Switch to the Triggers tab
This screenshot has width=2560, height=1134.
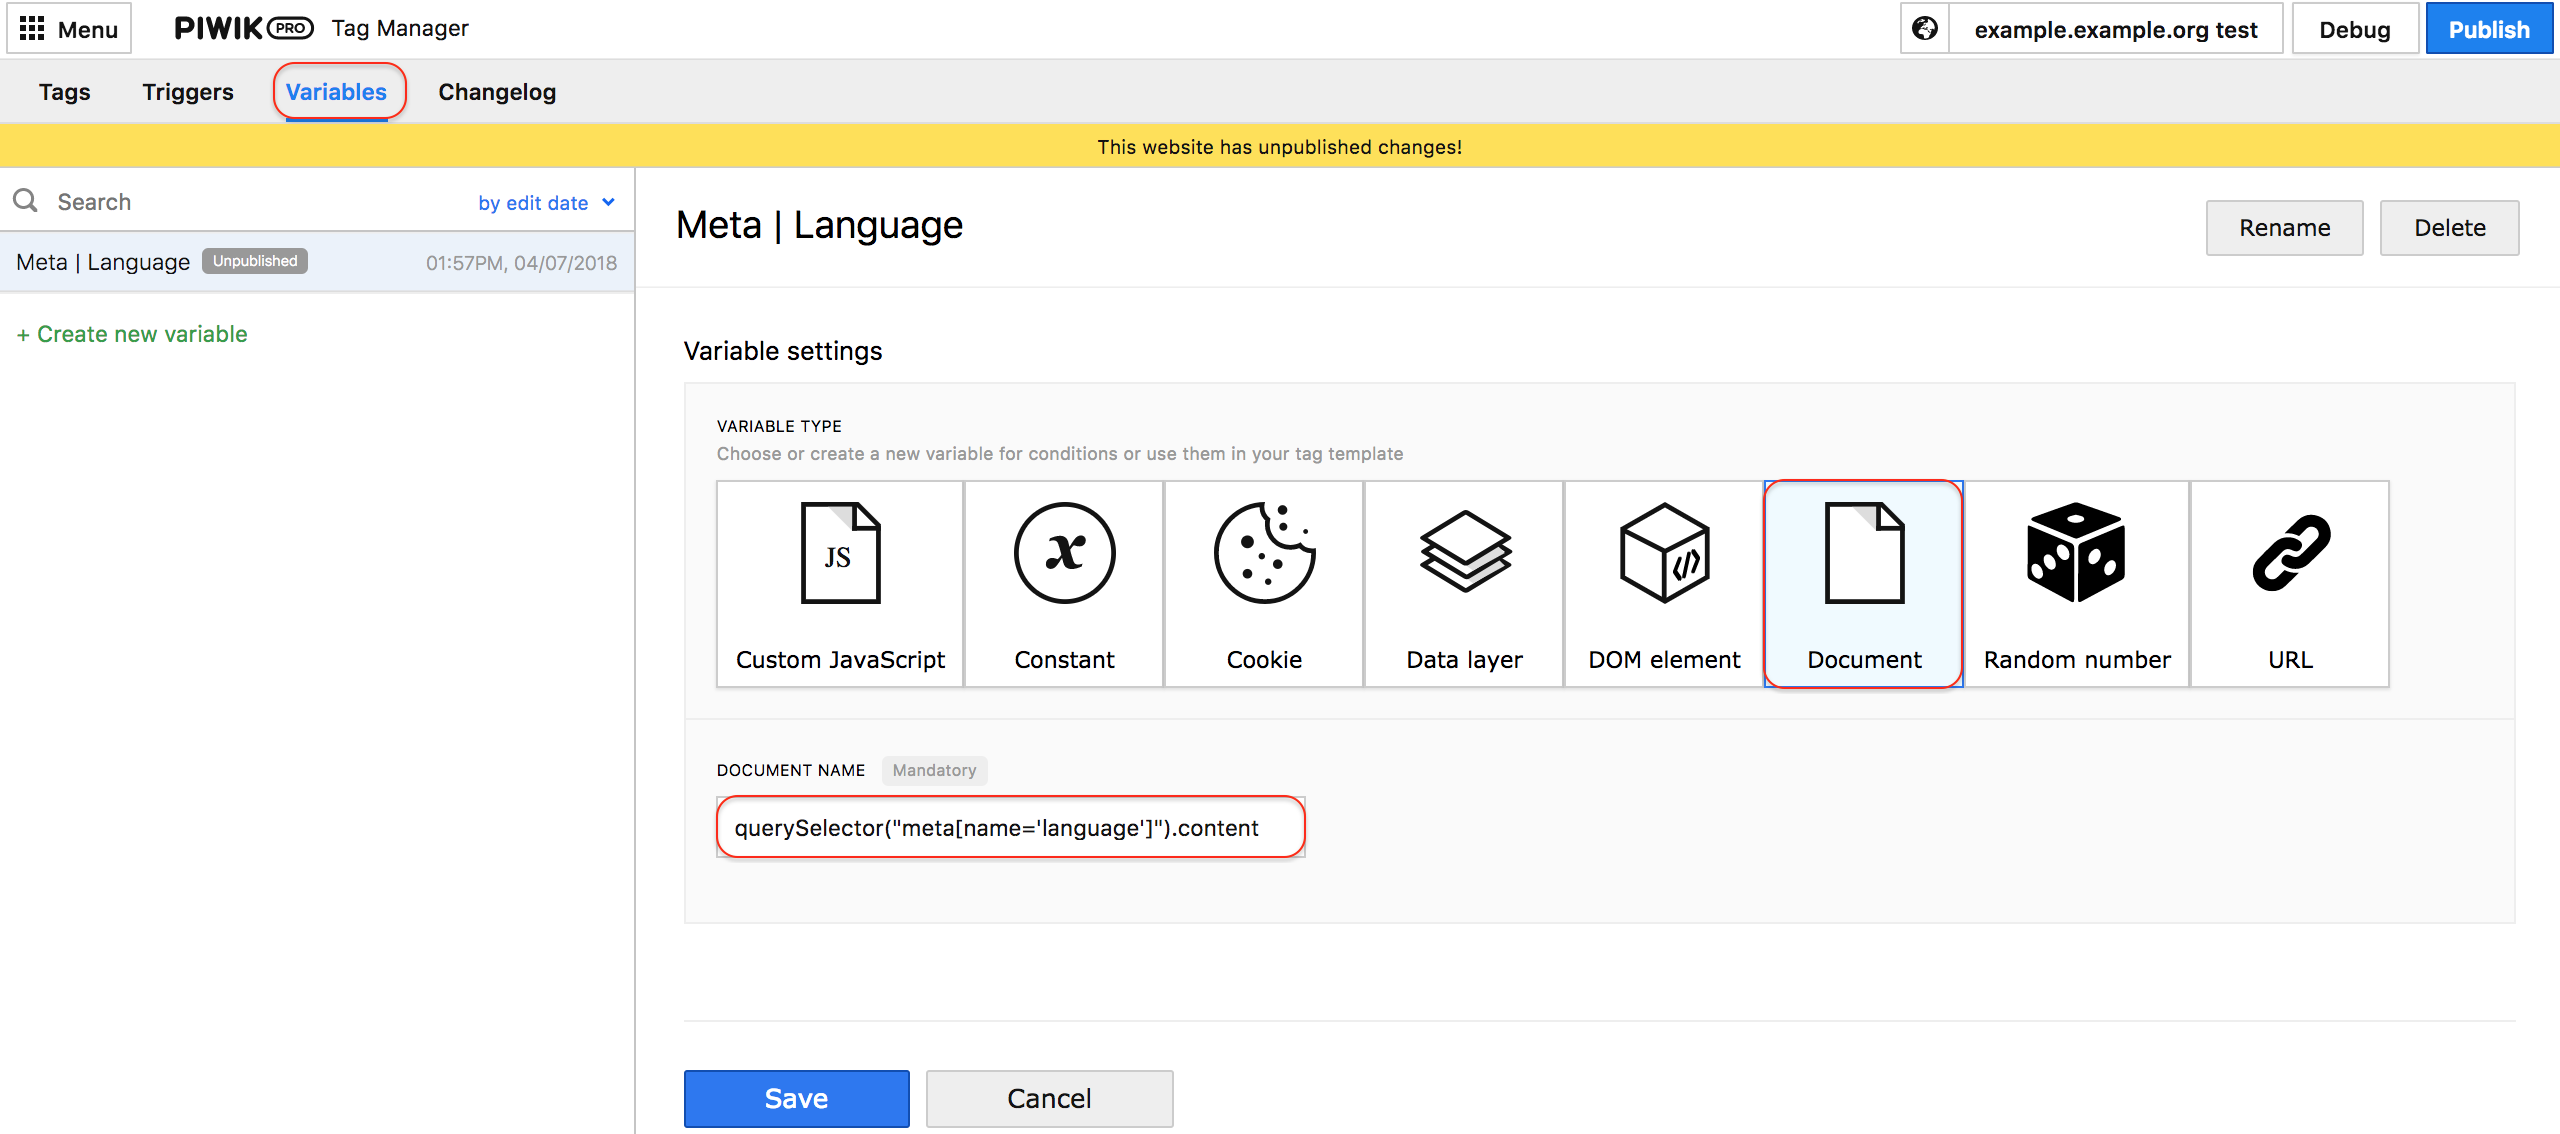tap(188, 92)
